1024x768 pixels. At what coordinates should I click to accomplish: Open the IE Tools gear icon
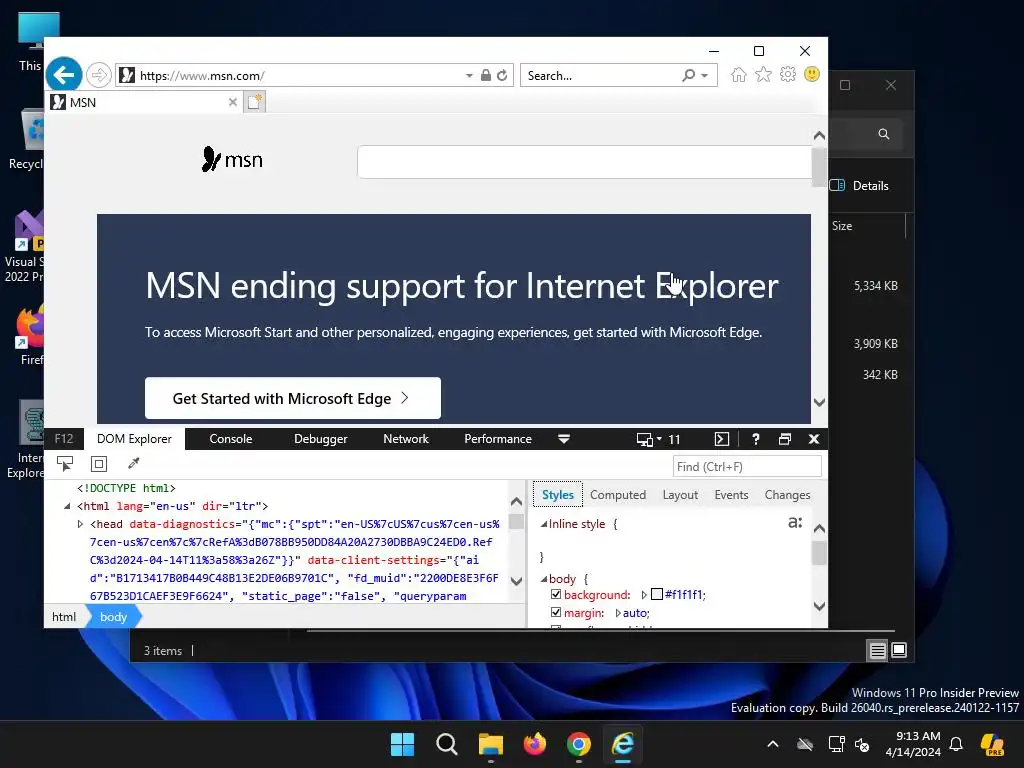[788, 74]
